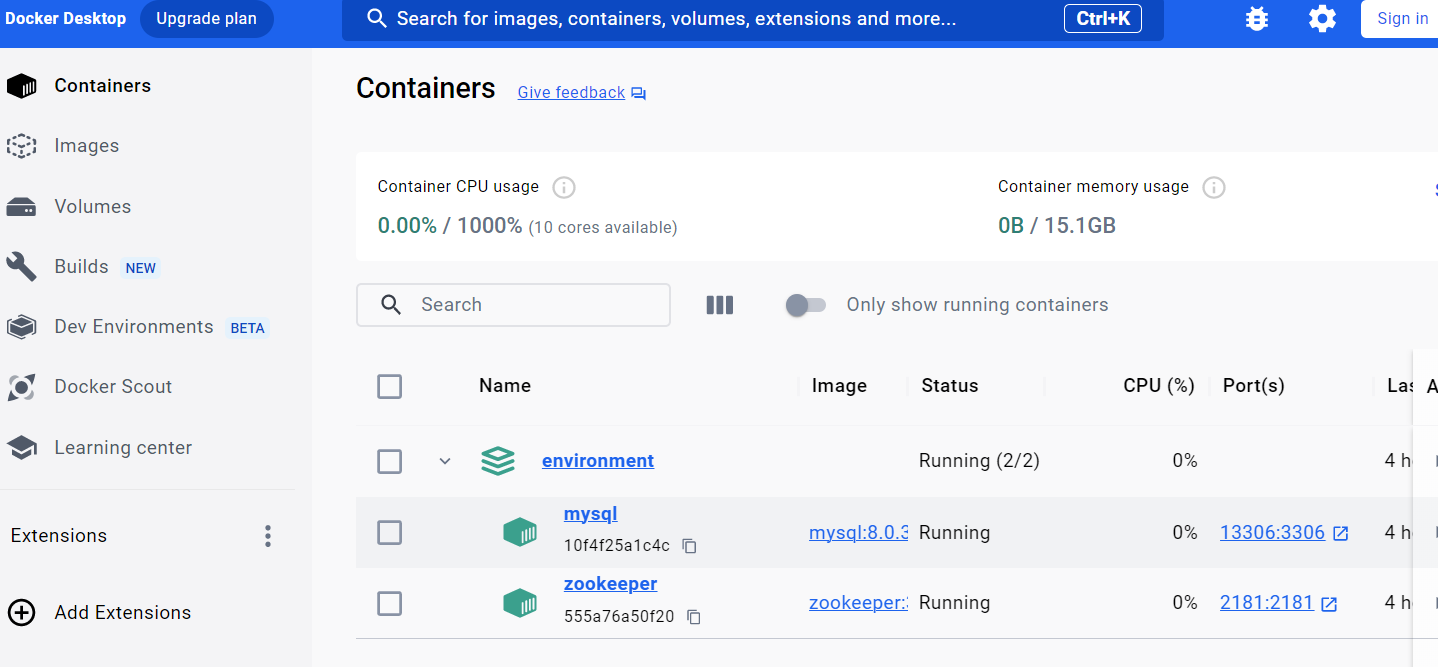Open the Give feedback link
This screenshot has height=667, width=1438.
[571, 93]
